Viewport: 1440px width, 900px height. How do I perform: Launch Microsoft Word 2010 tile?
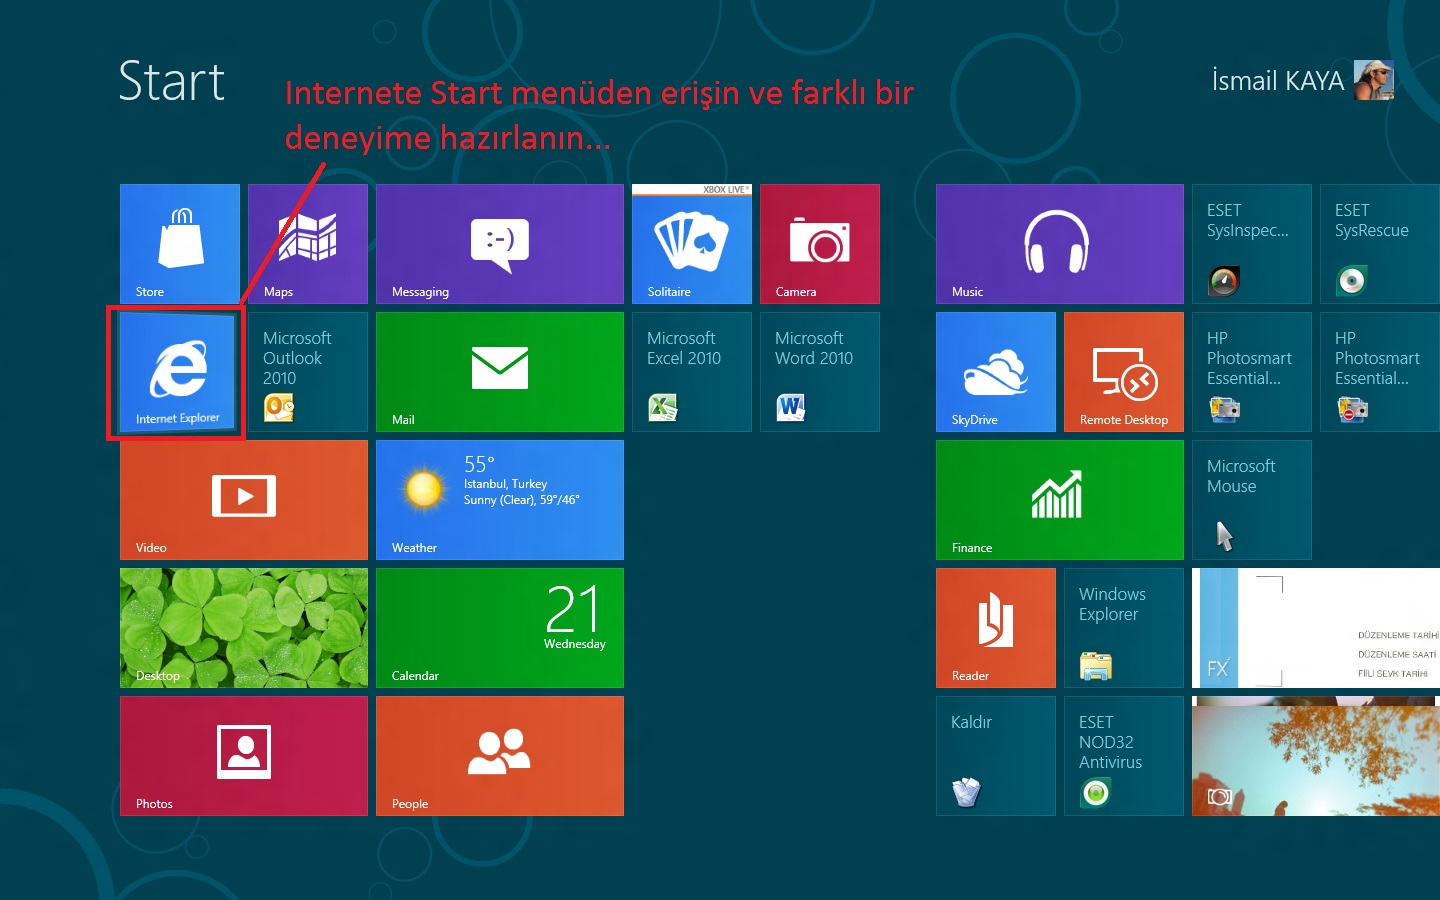pyautogui.click(x=820, y=372)
